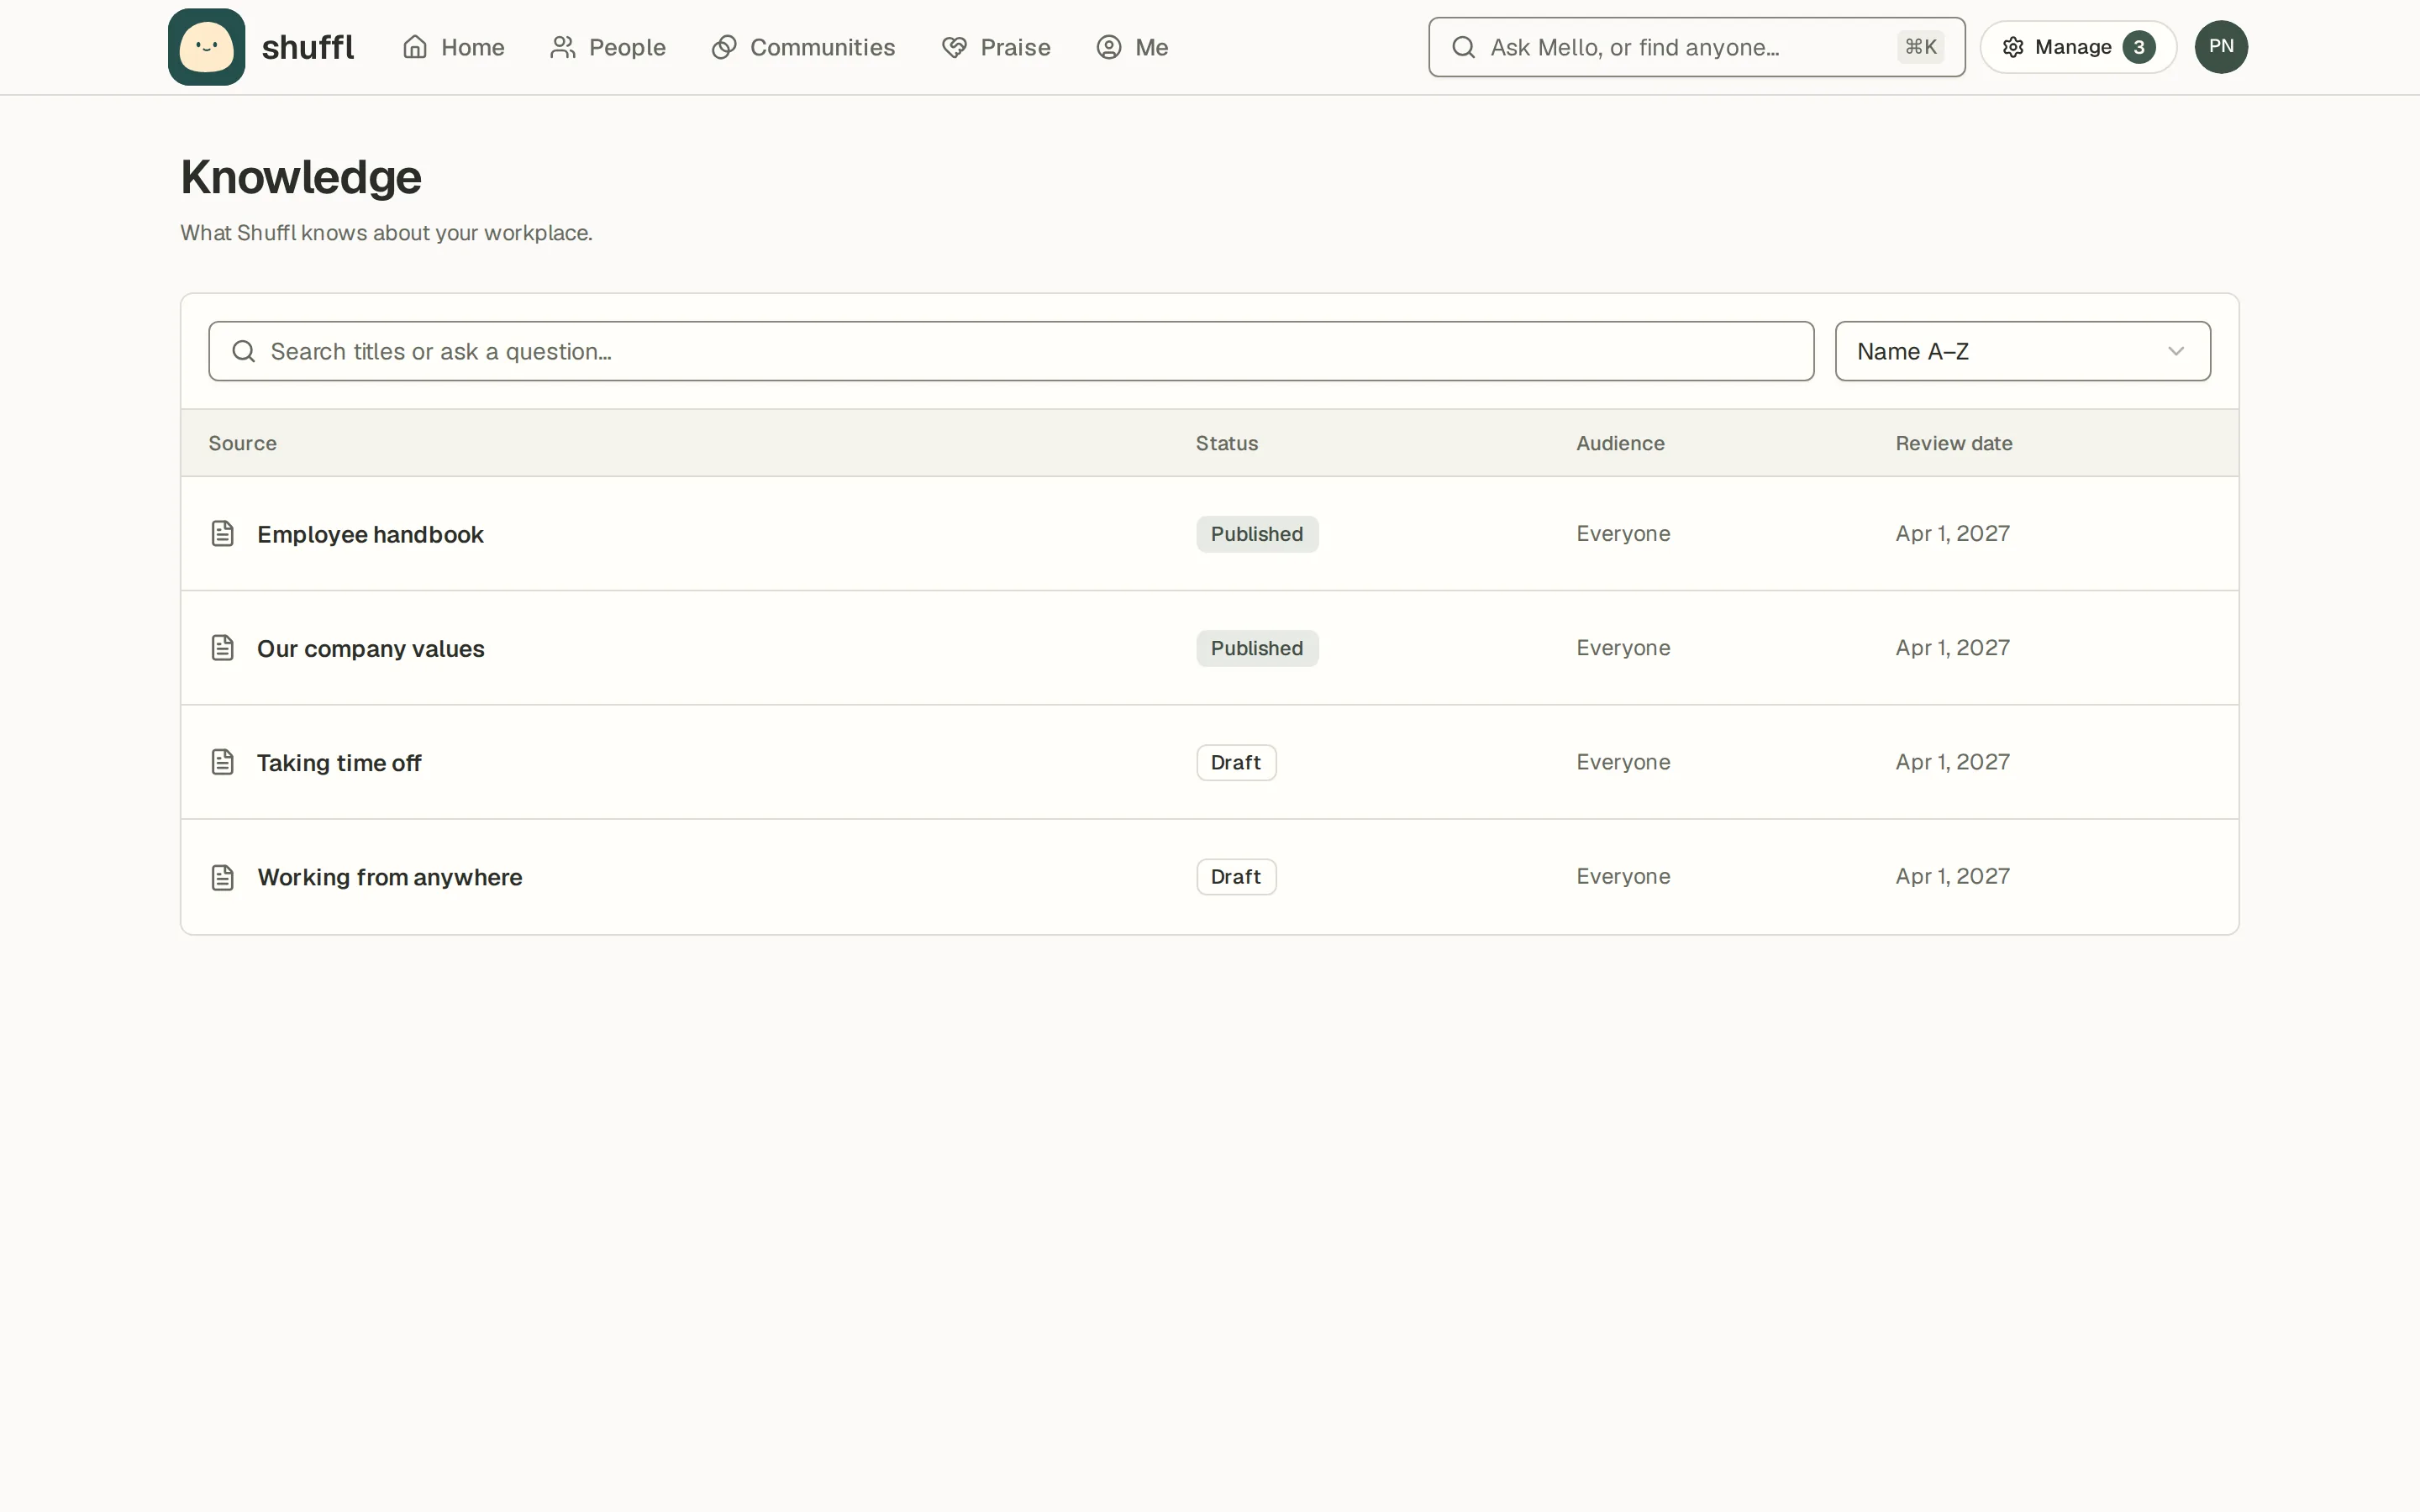Viewport: 2420px width, 1512px height.
Task: Open the Me profile section
Action: pos(1132,47)
